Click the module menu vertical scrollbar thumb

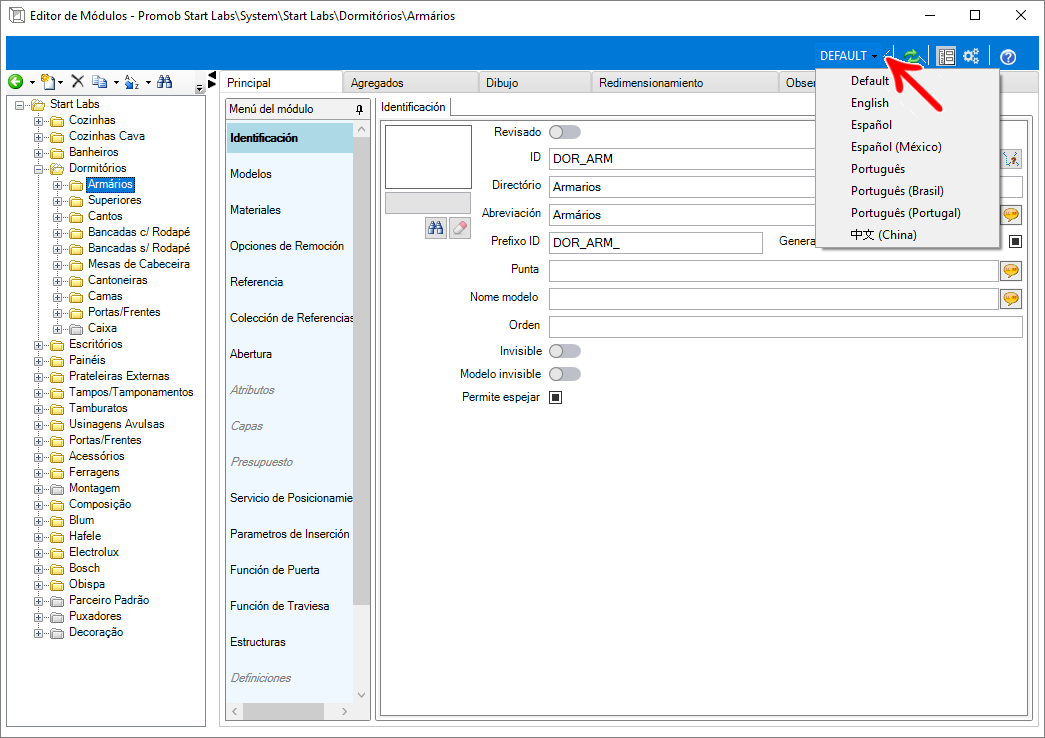tap(361, 371)
